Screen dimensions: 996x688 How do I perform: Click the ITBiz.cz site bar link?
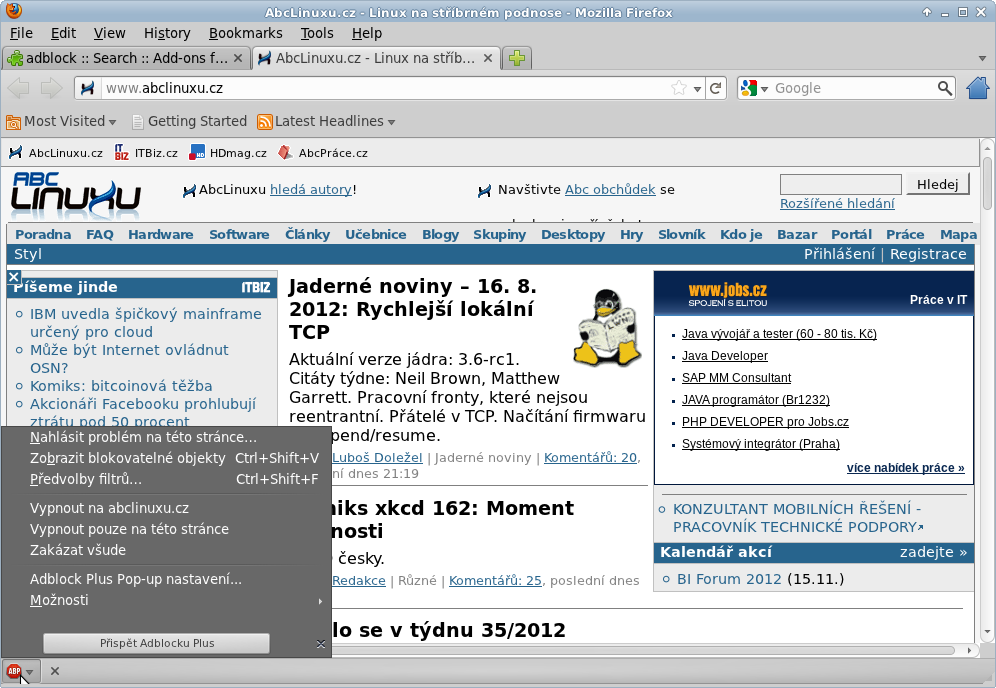(x=146, y=153)
